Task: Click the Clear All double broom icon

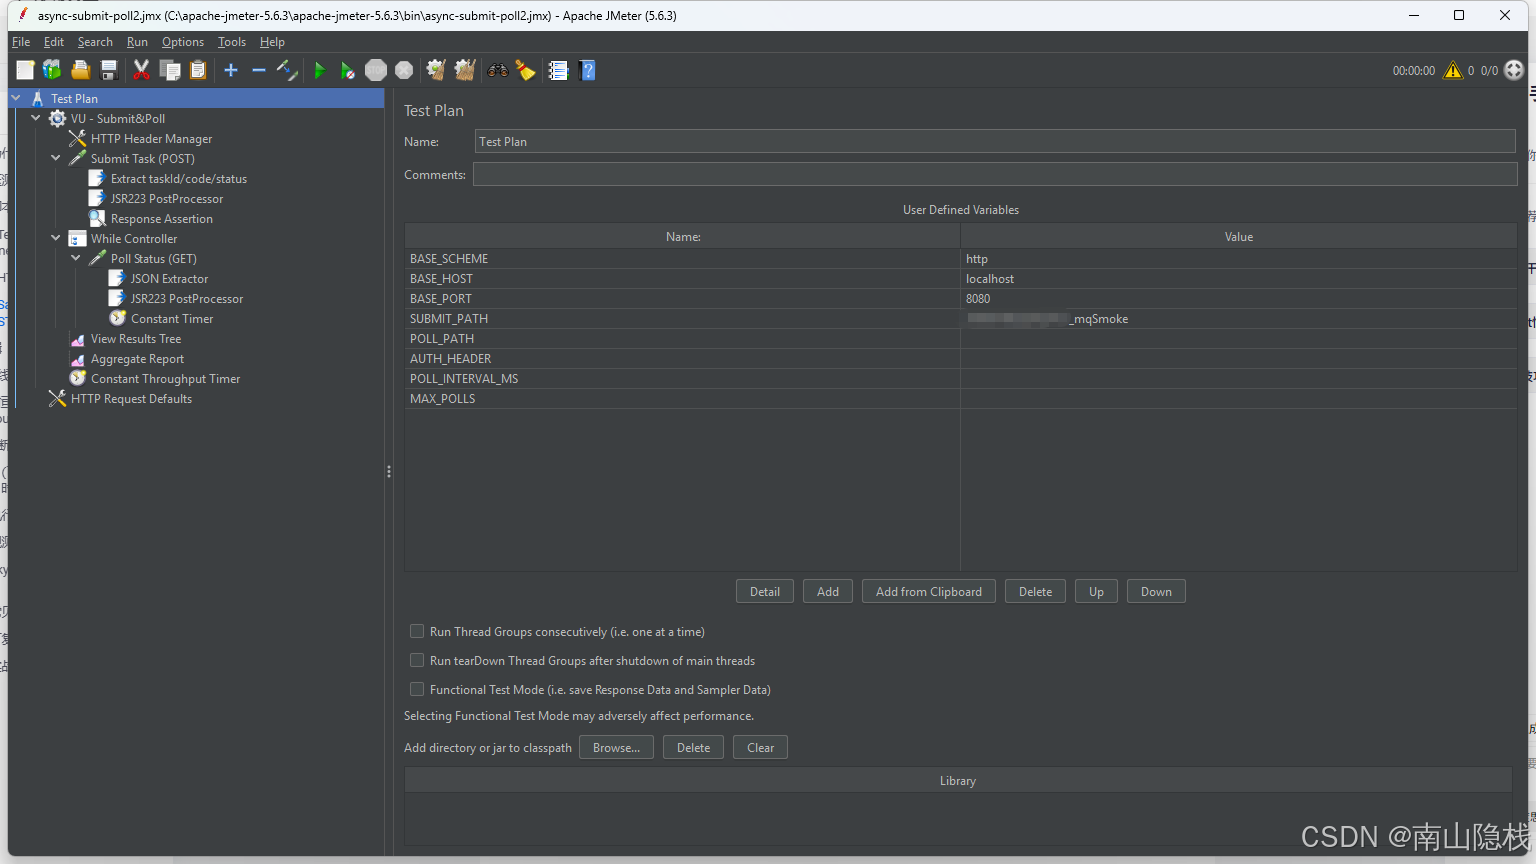Action: tap(465, 70)
